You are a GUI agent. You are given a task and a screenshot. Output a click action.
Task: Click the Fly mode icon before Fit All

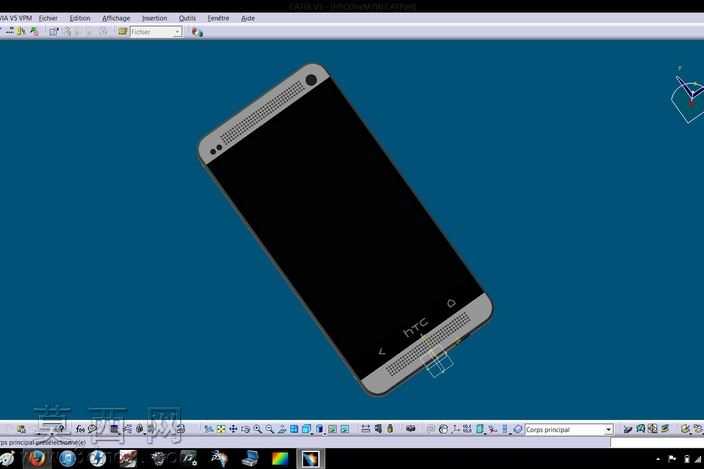(209, 429)
